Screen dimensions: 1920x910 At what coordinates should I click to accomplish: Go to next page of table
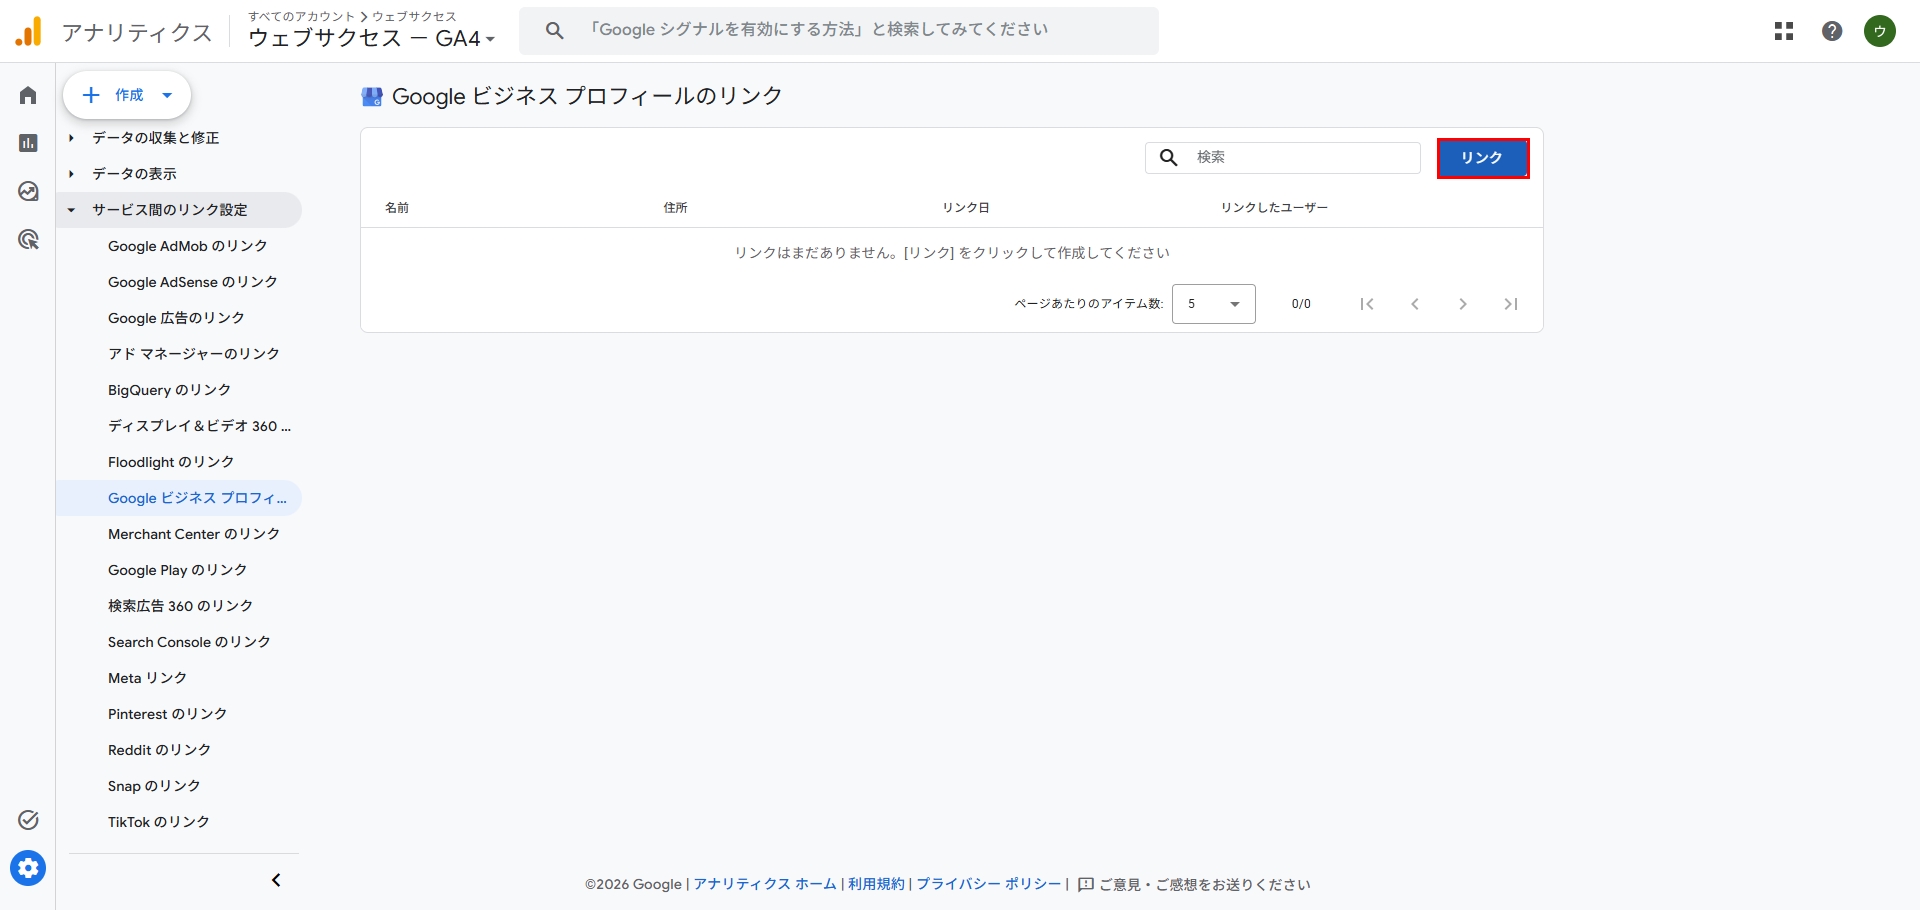[1463, 304]
